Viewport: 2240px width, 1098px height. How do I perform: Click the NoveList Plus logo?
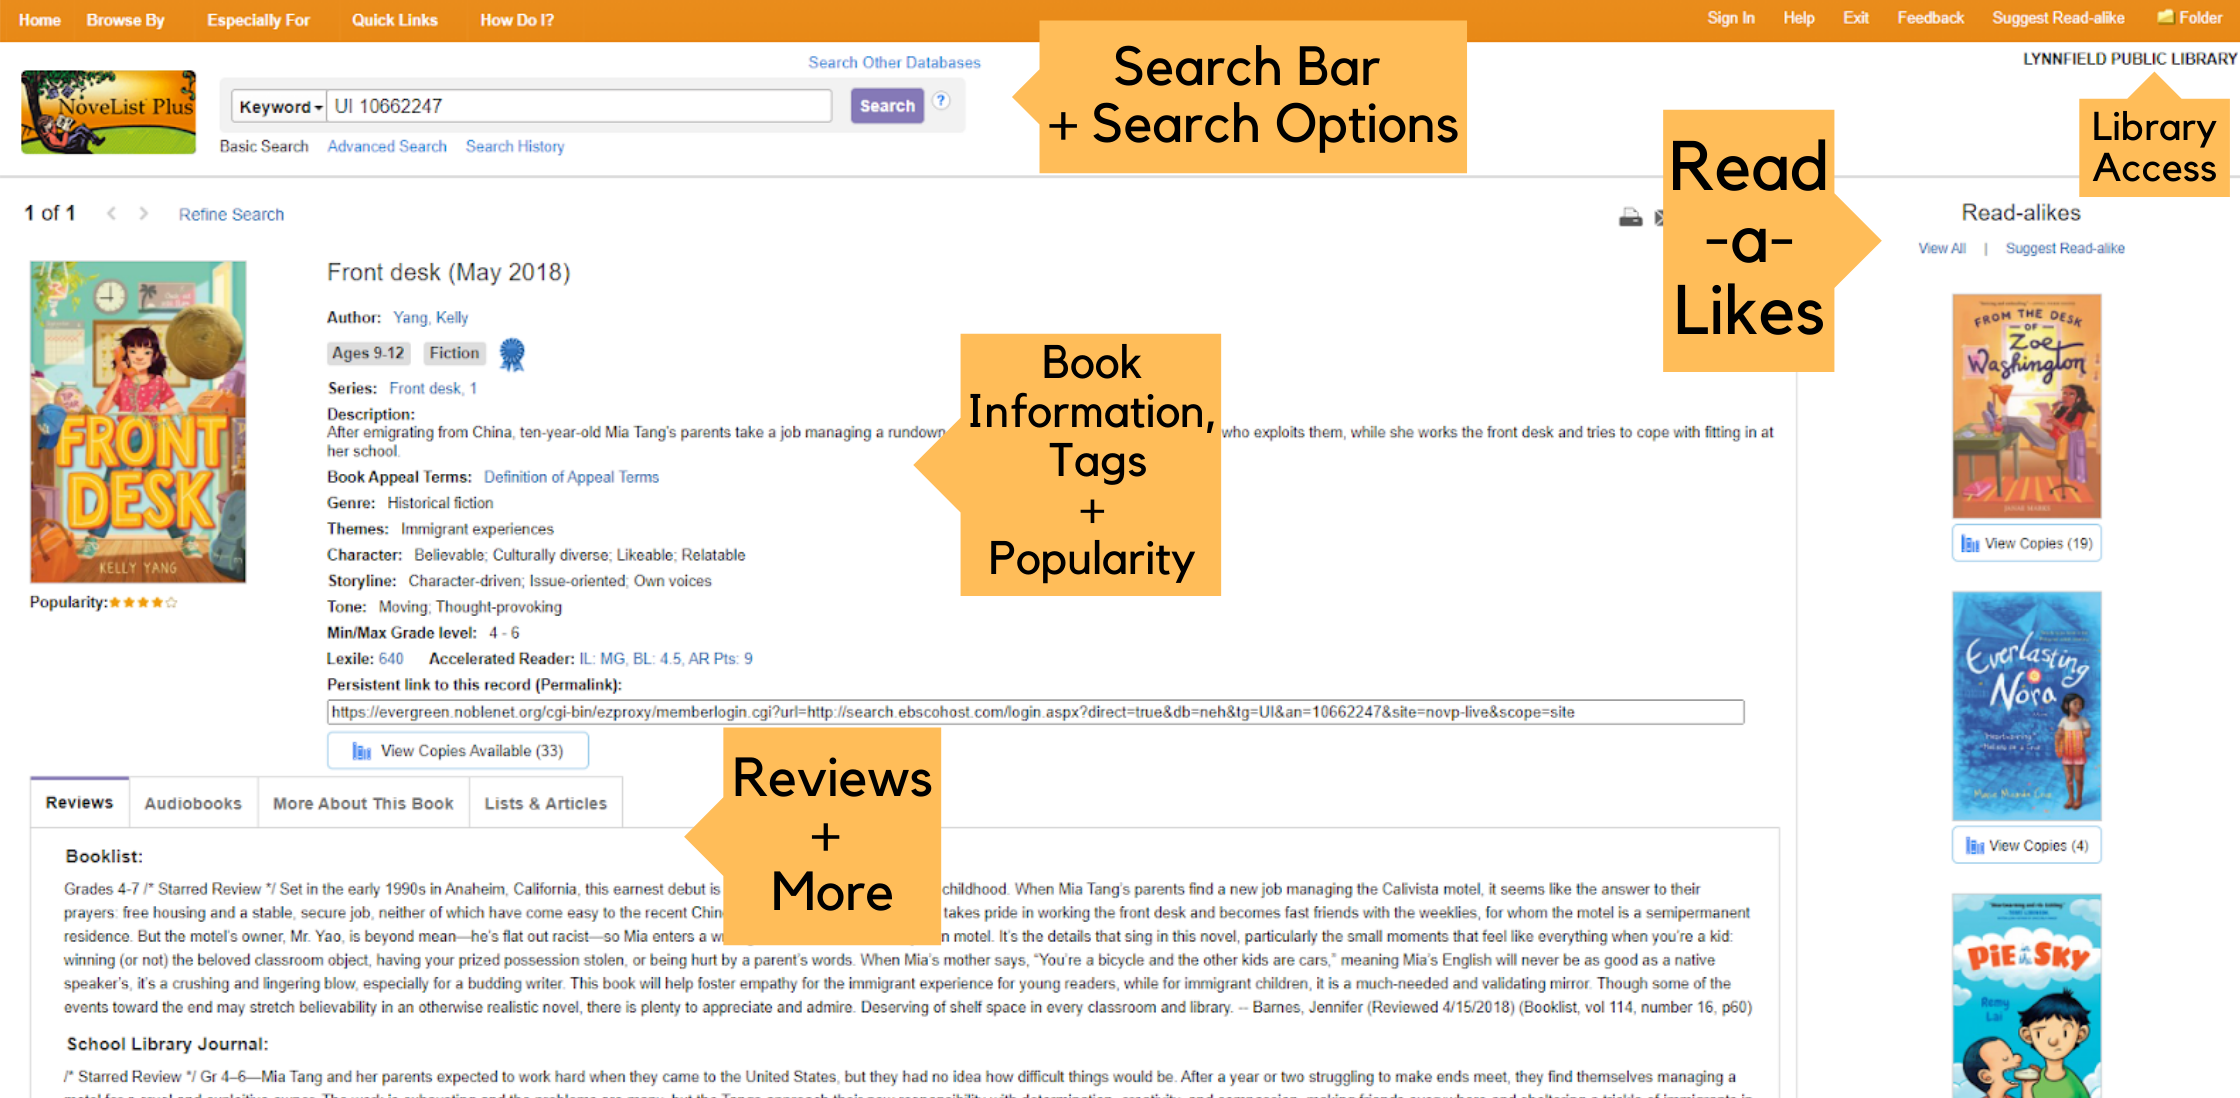108,112
